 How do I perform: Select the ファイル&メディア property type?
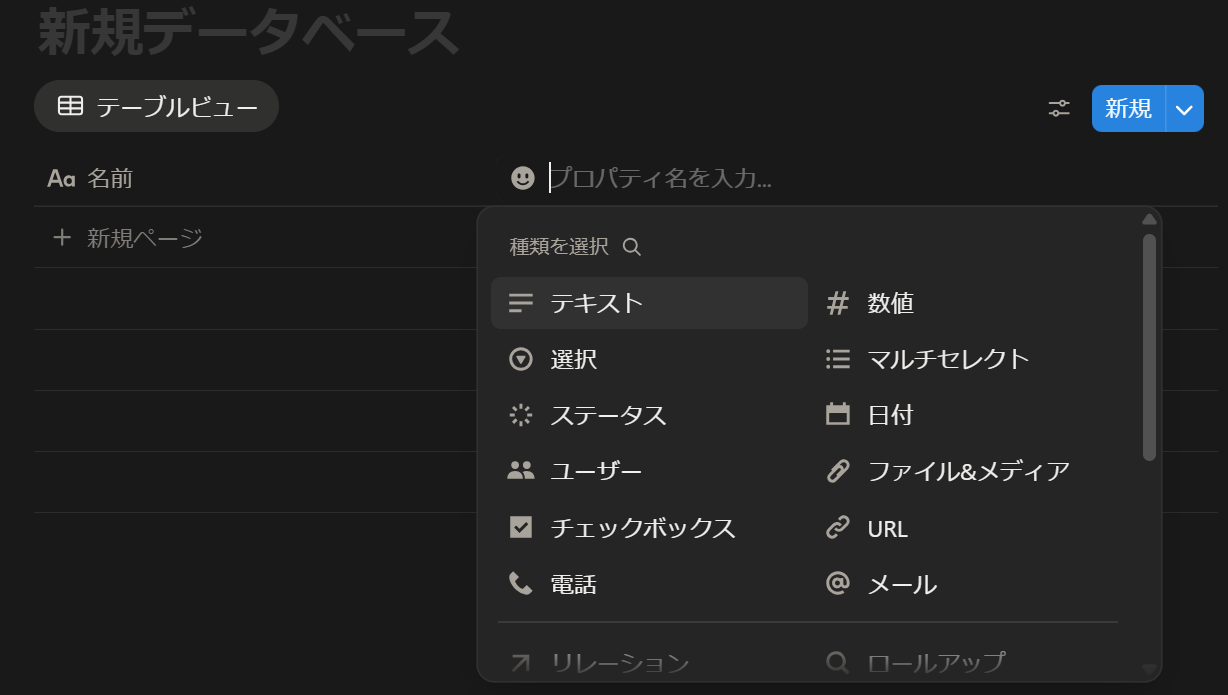pos(966,471)
